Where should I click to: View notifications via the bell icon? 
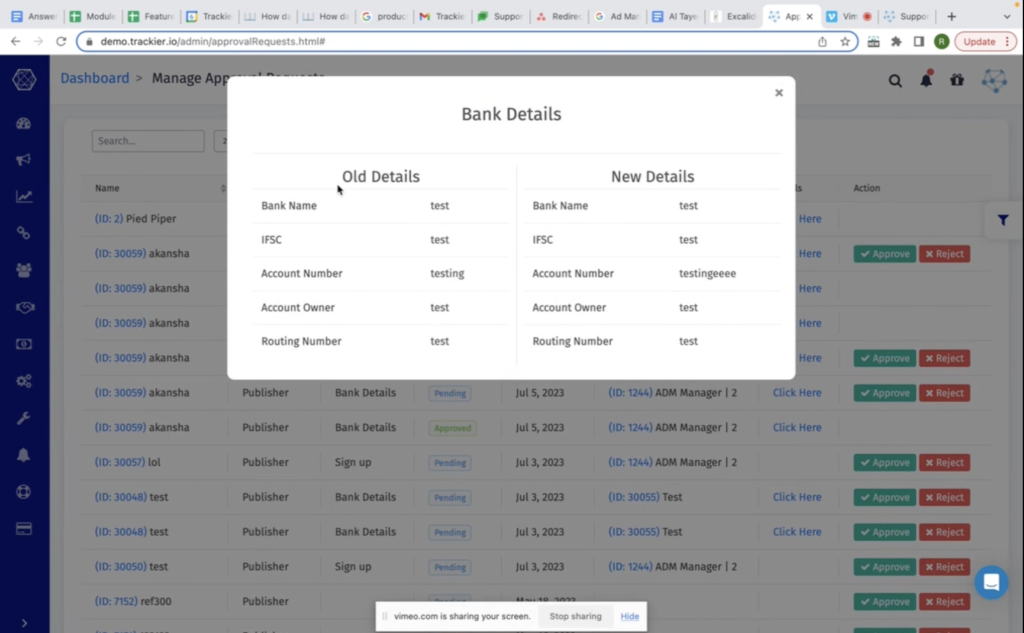[925, 79]
